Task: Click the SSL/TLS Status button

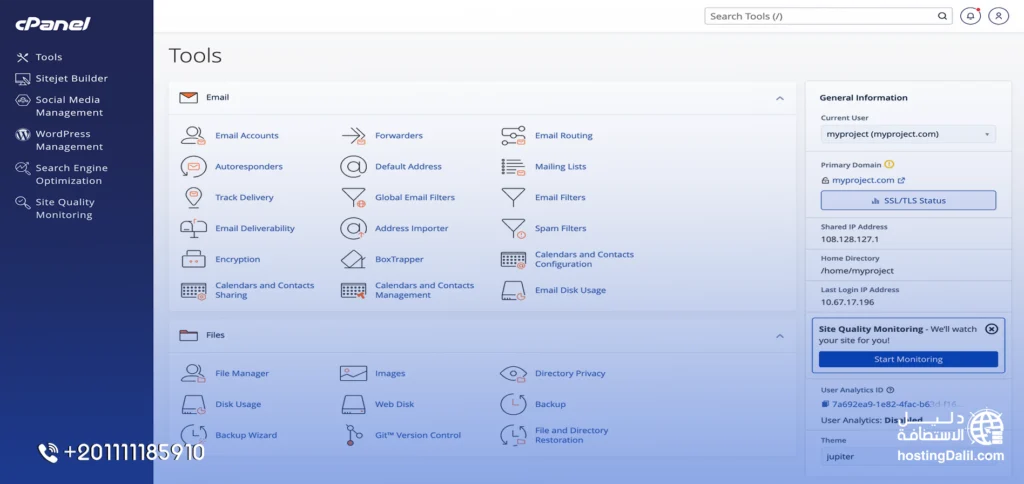Action: 908,200
